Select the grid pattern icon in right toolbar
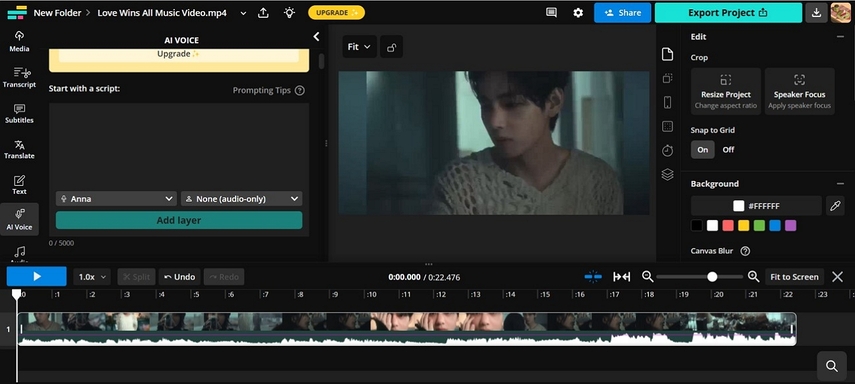855x384 pixels. 667,127
